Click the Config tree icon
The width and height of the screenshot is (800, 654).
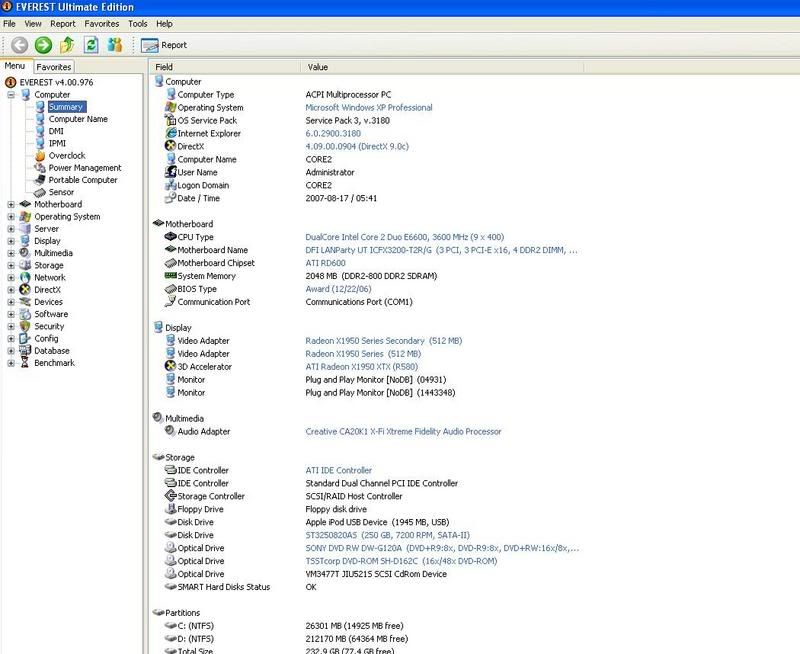tap(25, 339)
